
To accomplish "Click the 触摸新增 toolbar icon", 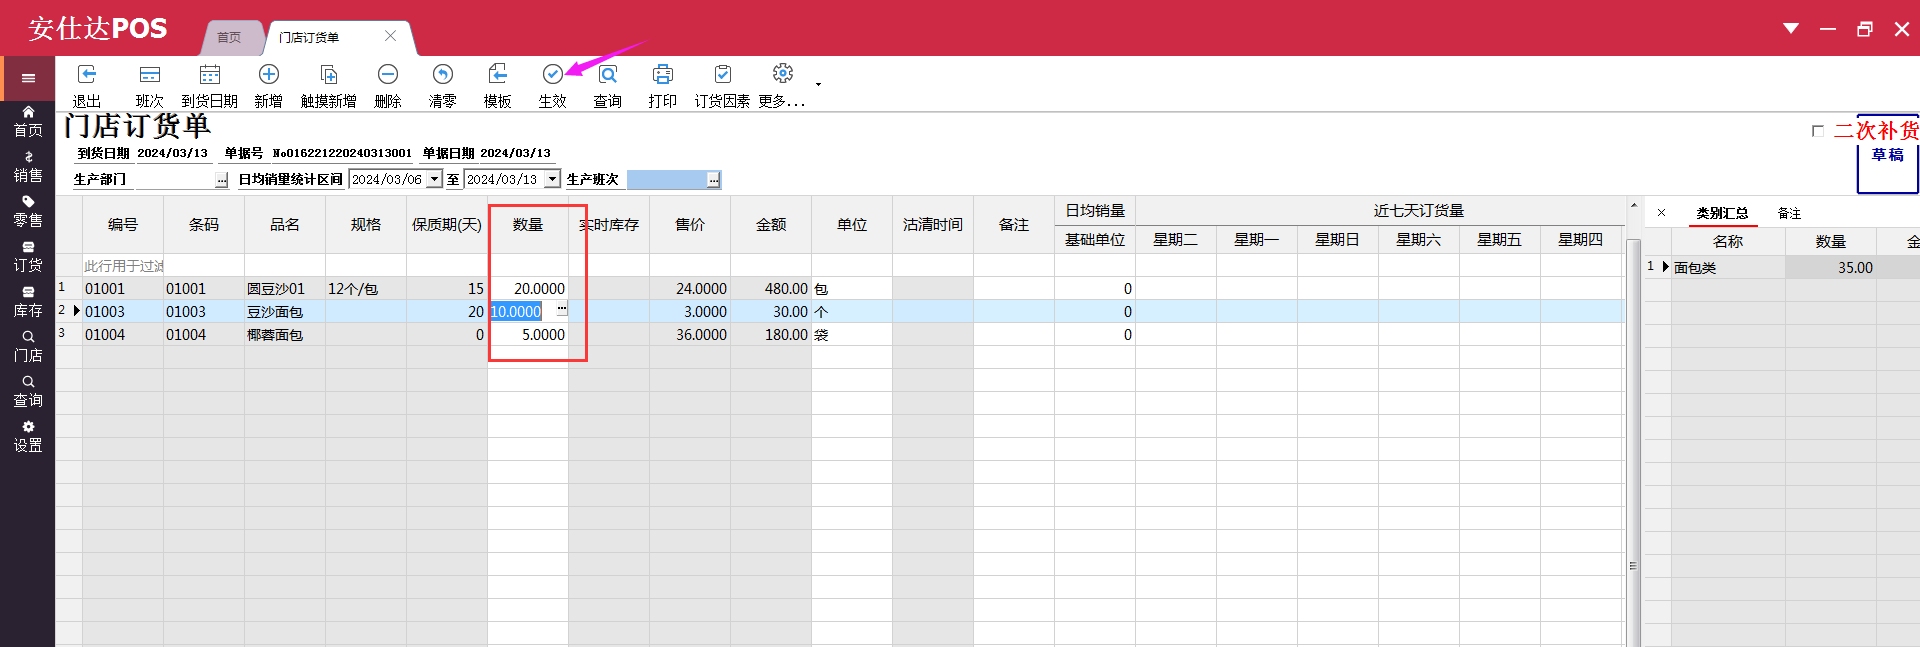I will pyautogui.click(x=328, y=75).
